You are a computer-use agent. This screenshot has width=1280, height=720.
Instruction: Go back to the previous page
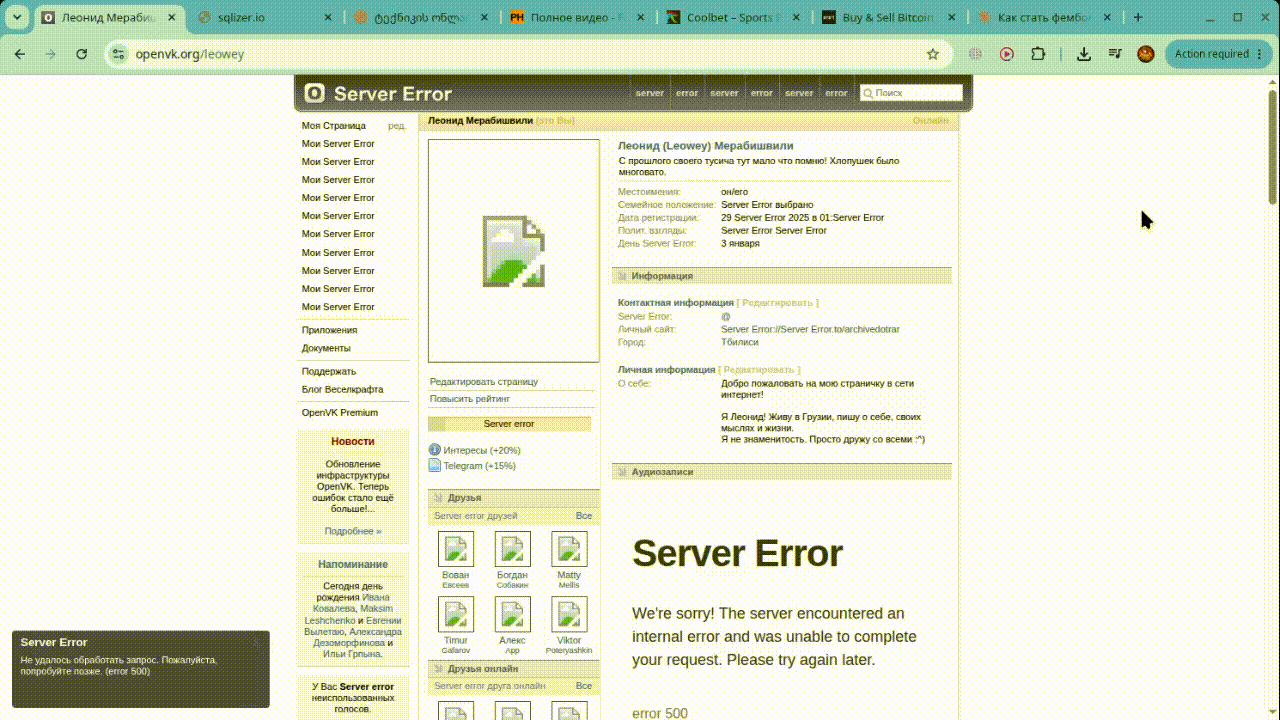20,54
